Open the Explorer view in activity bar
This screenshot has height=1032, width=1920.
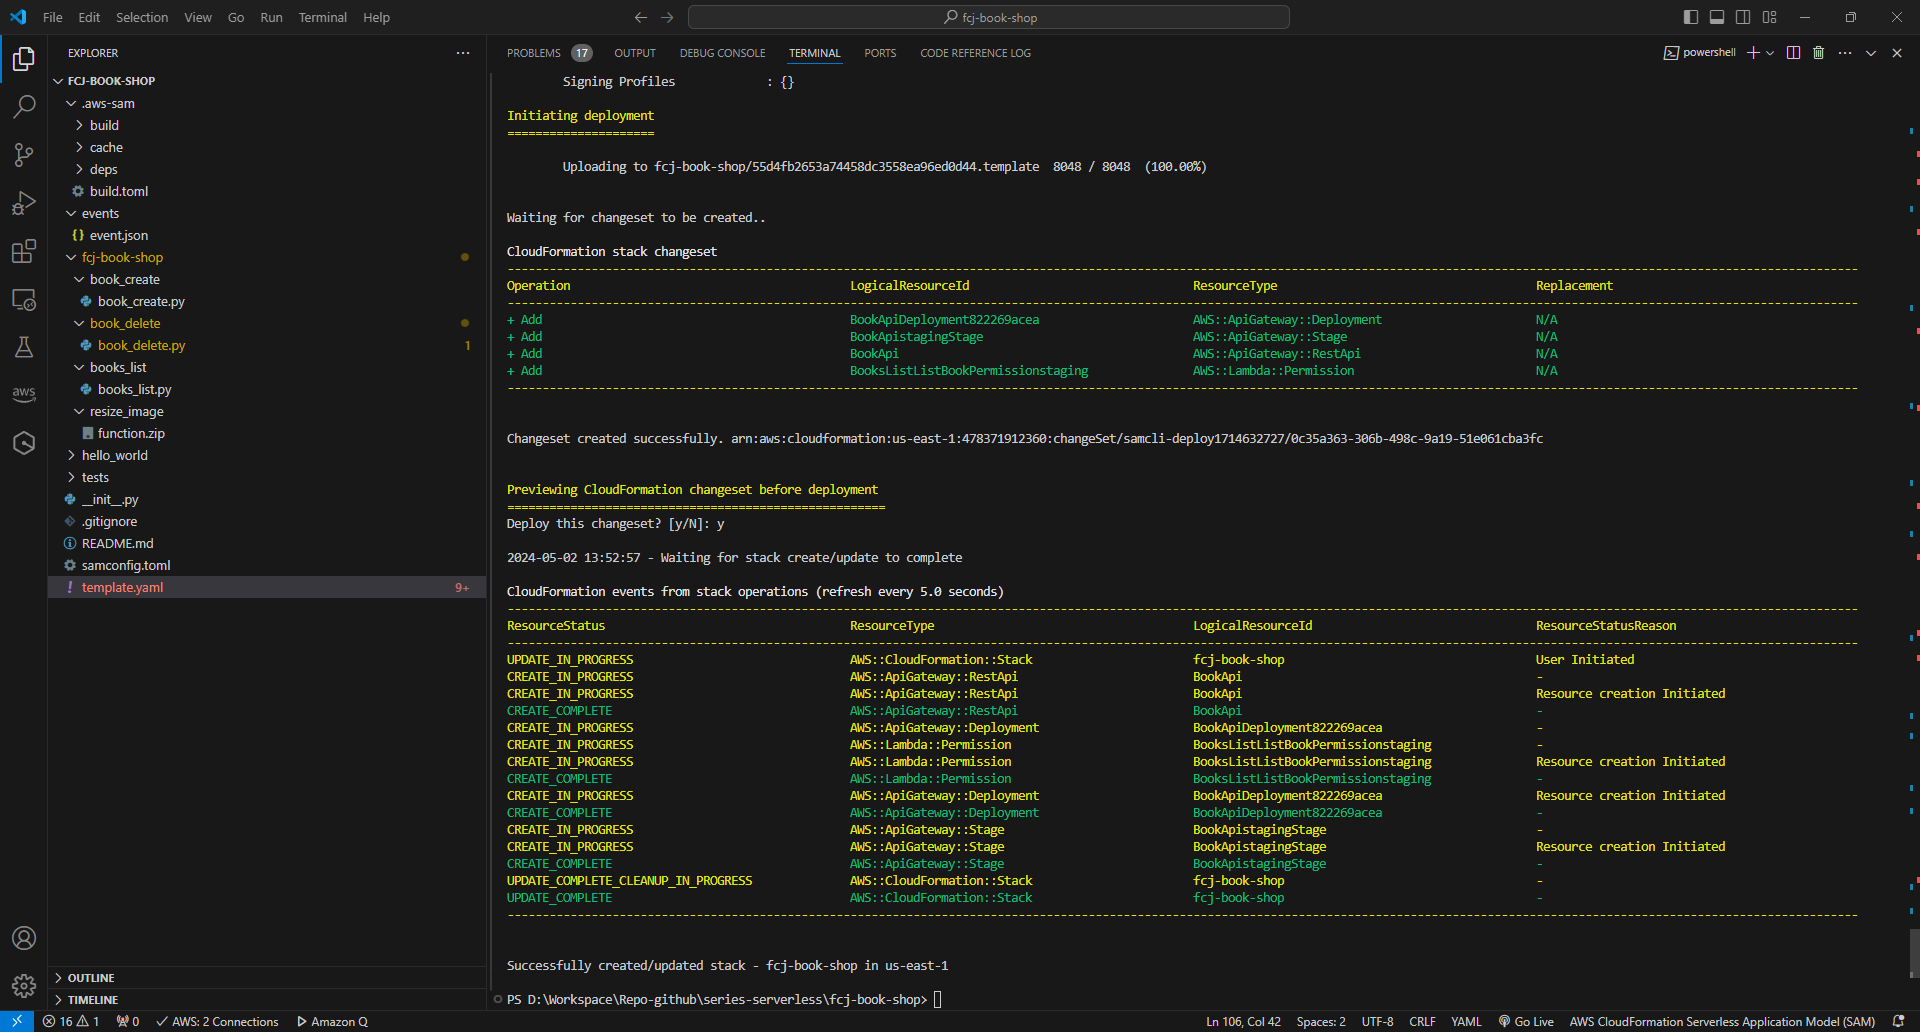pyautogui.click(x=24, y=59)
